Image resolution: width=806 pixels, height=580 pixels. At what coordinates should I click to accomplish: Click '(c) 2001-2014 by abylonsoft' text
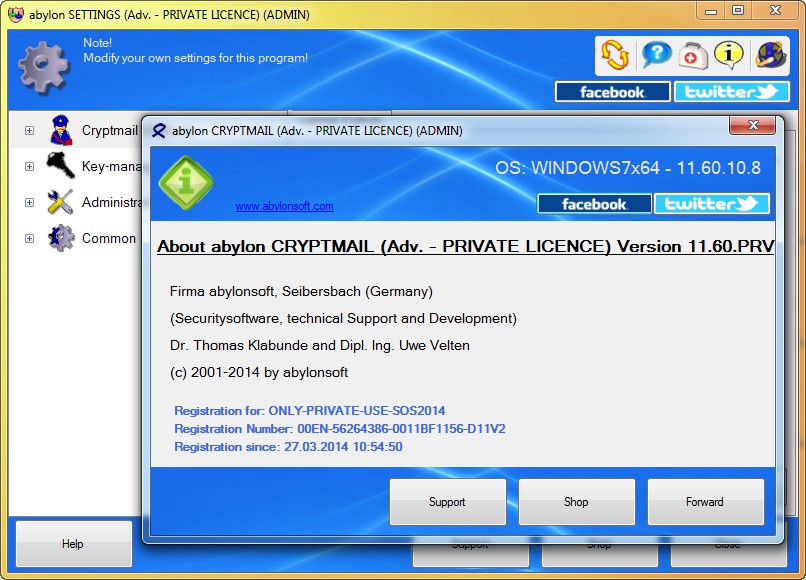259,372
